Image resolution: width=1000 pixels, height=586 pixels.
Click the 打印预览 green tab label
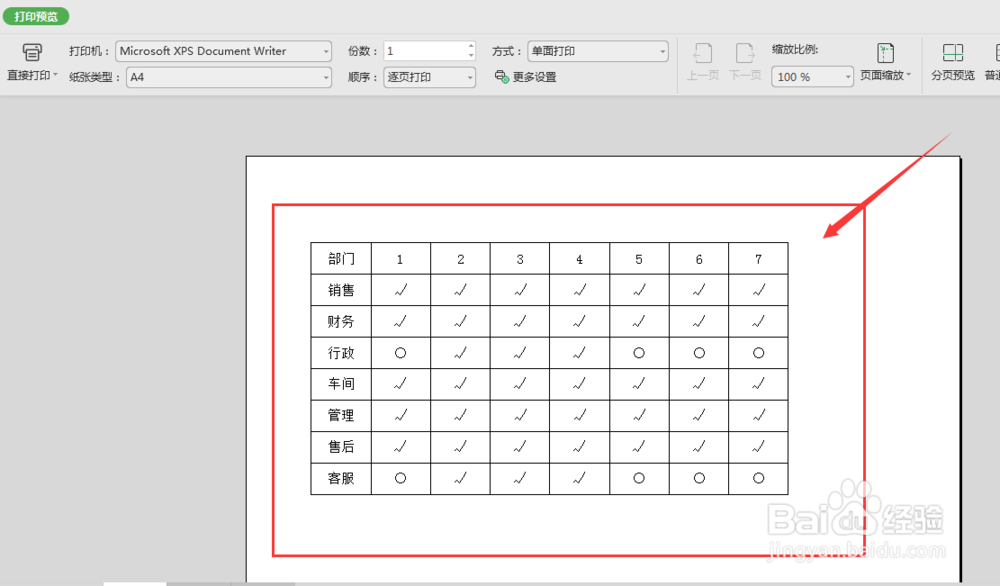click(36, 17)
